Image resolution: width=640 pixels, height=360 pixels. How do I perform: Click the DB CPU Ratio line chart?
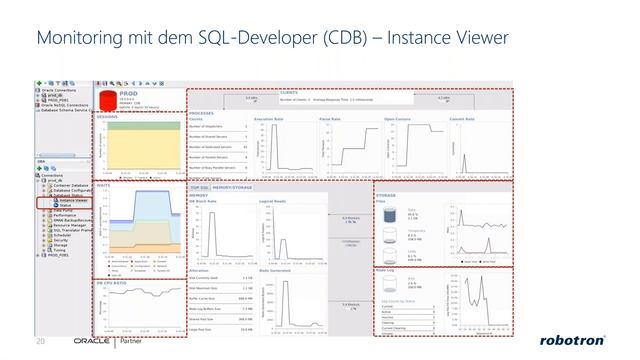(143, 307)
